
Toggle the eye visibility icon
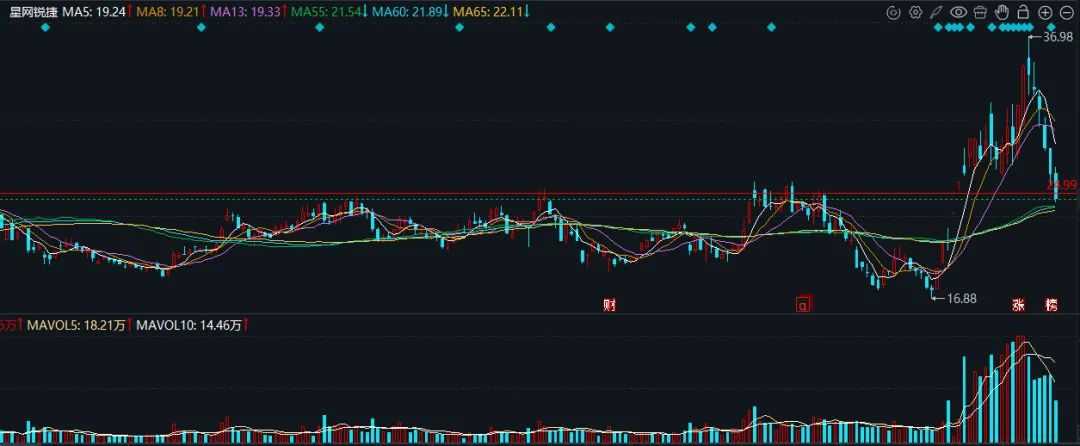(959, 12)
